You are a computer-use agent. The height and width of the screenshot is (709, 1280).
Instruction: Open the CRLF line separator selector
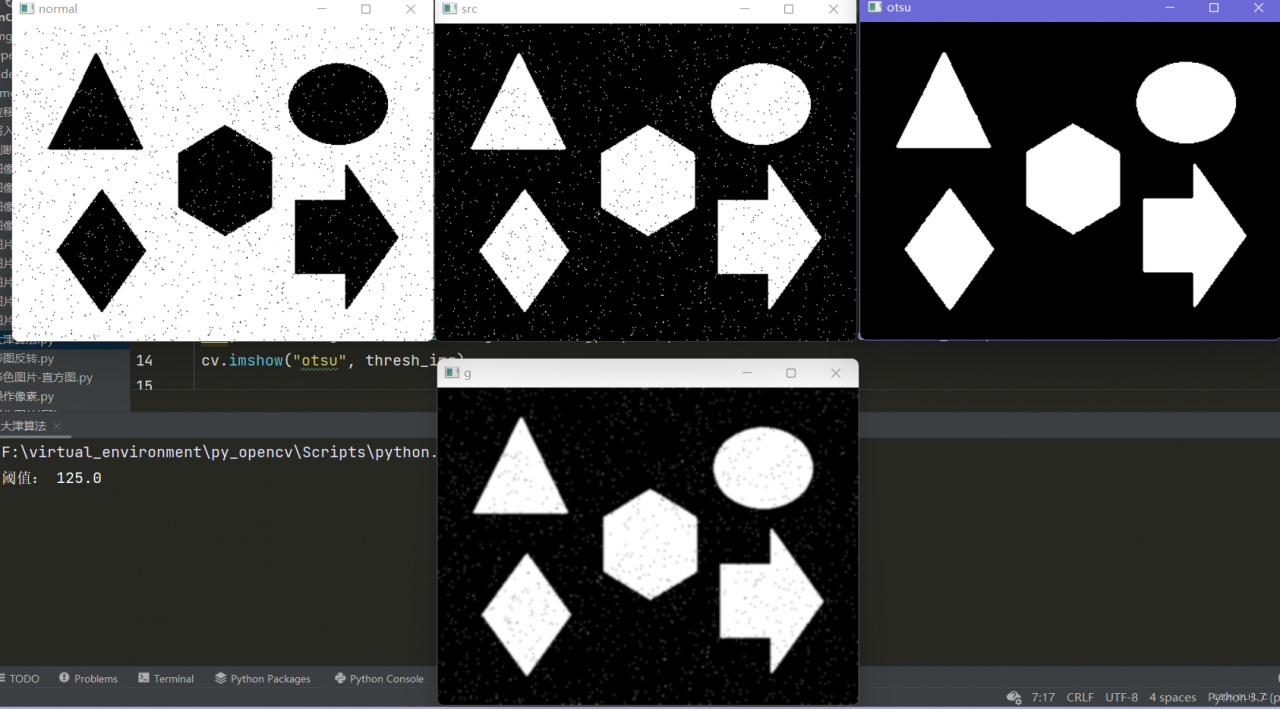click(x=1080, y=697)
